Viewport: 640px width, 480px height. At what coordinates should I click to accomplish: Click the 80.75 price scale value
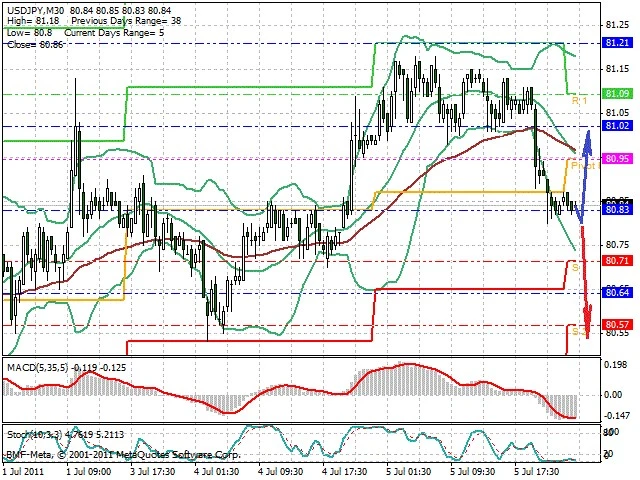pyautogui.click(x=618, y=245)
